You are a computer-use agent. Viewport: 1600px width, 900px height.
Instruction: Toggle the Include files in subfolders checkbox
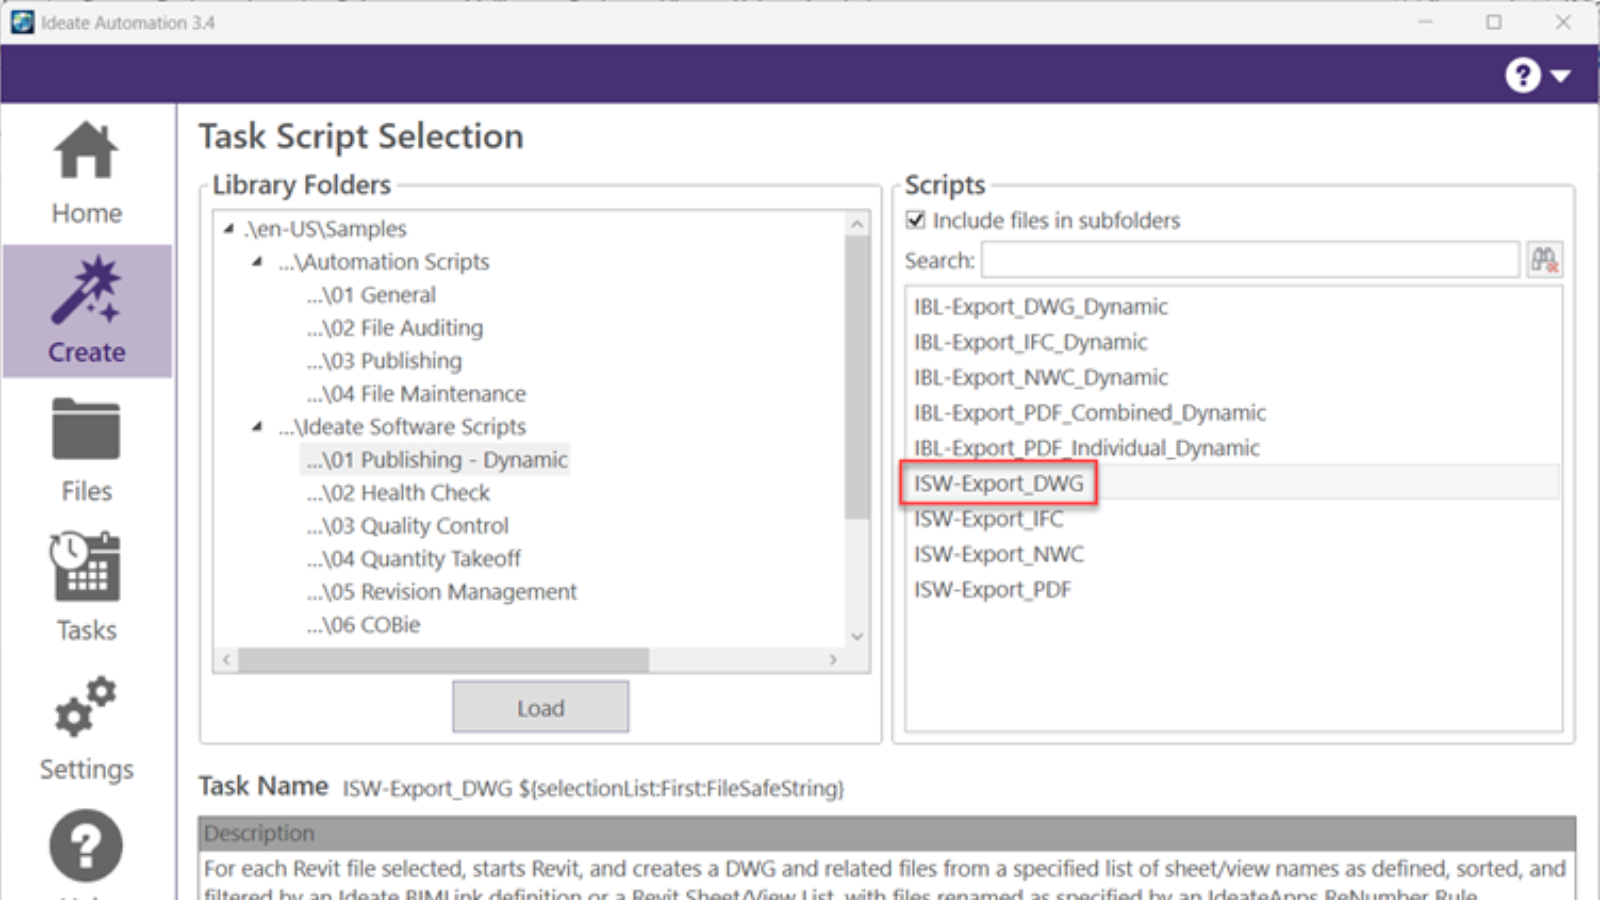pos(915,220)
